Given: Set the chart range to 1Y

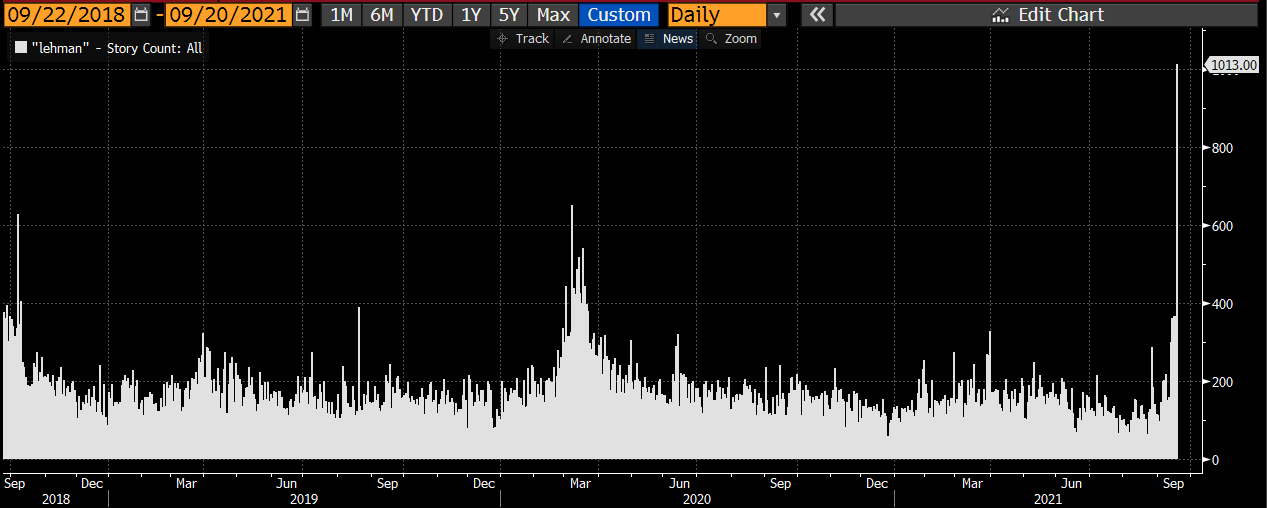Looking at the screenshot, I should (471, 15).
